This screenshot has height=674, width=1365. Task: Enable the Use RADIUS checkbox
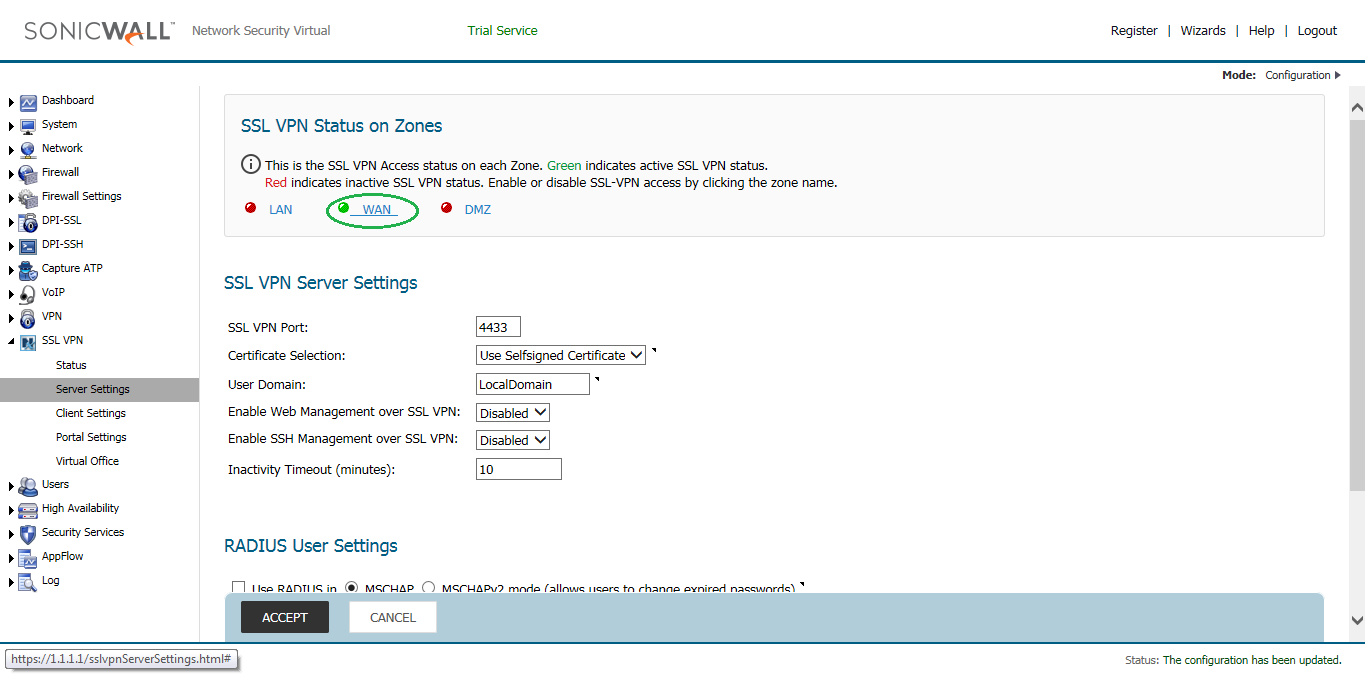click(x=238, y=588)
